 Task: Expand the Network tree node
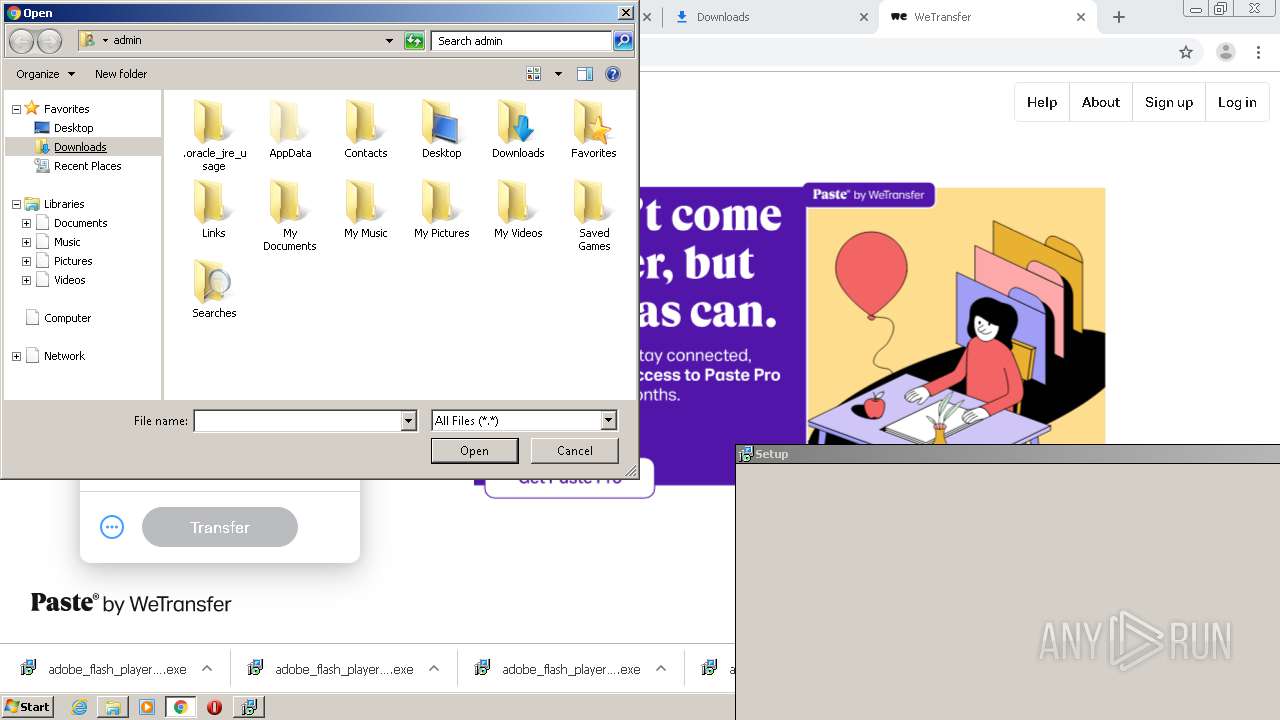[16, 356]
